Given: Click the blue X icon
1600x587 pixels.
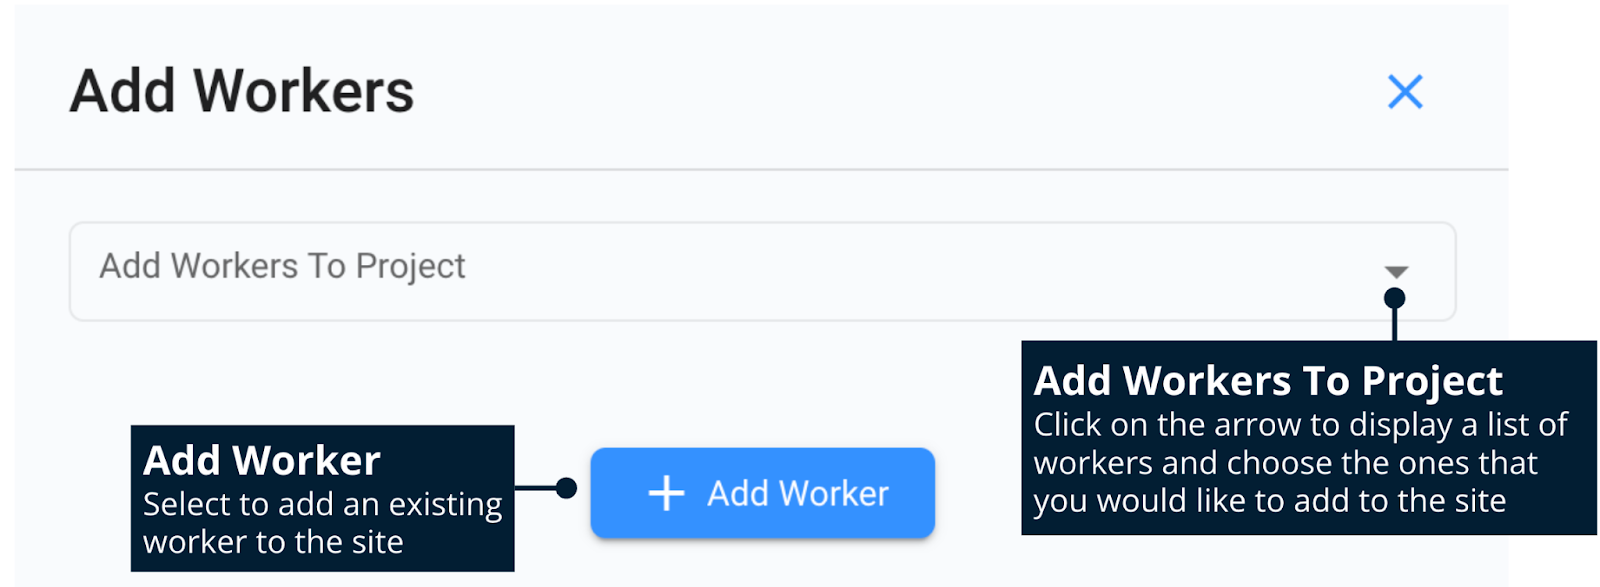Looking at the screenshot, I should tap(1404, 92).
